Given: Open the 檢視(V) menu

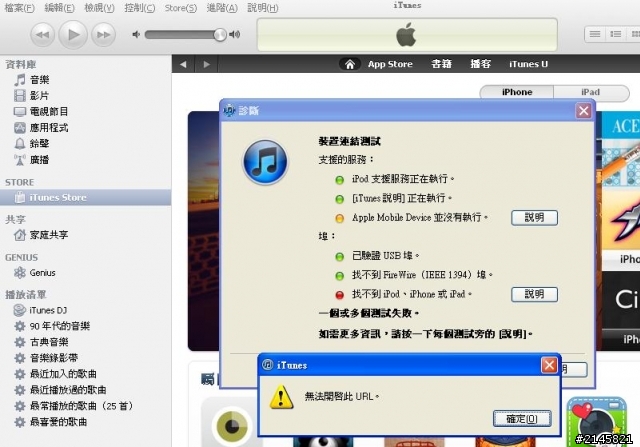Looking at the screenshot, I should (x=100, y=8).
